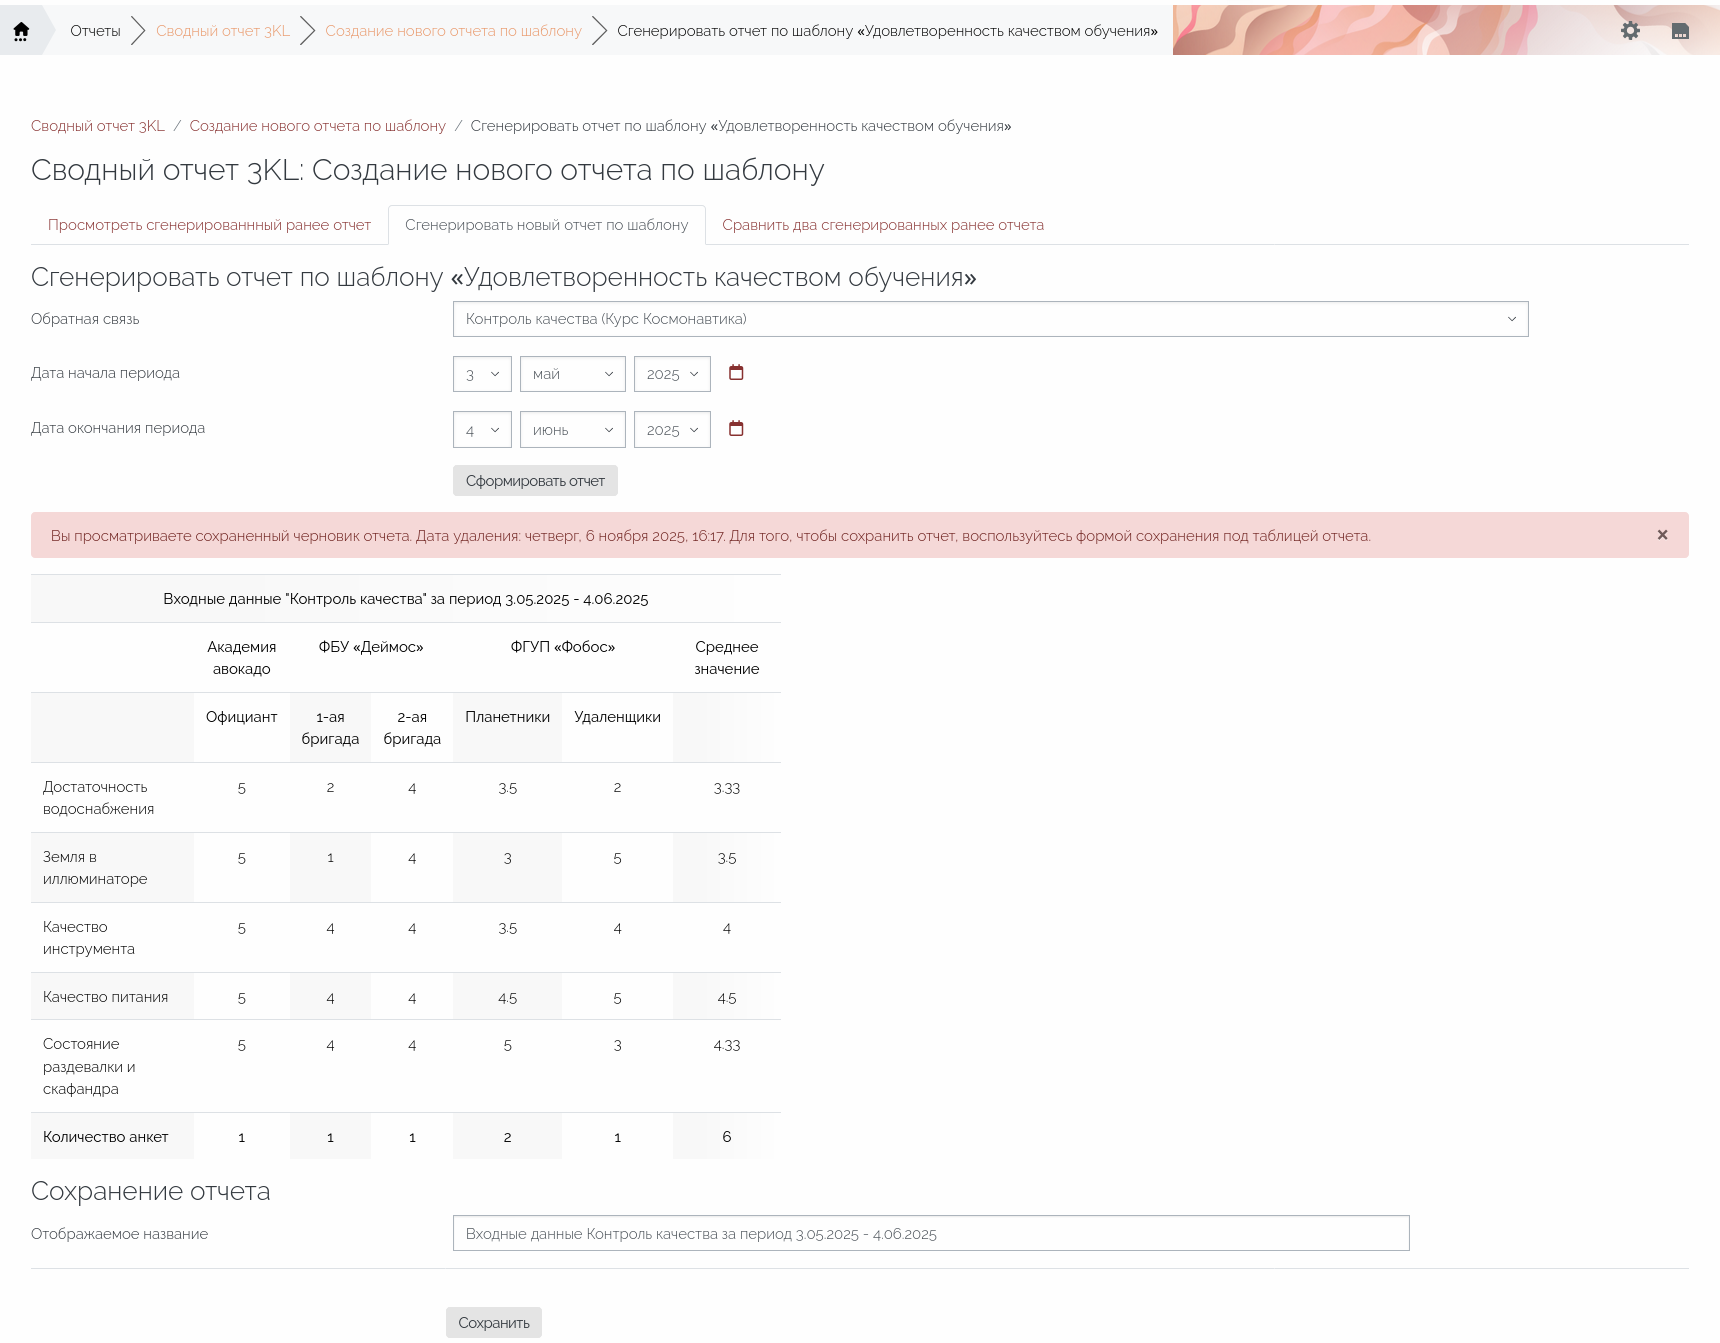Click Сводный отчет 3KL link in top navbar
The width and height of the screenshot is (1720, 1343).
pyautogui.click(x=222, y=31)
